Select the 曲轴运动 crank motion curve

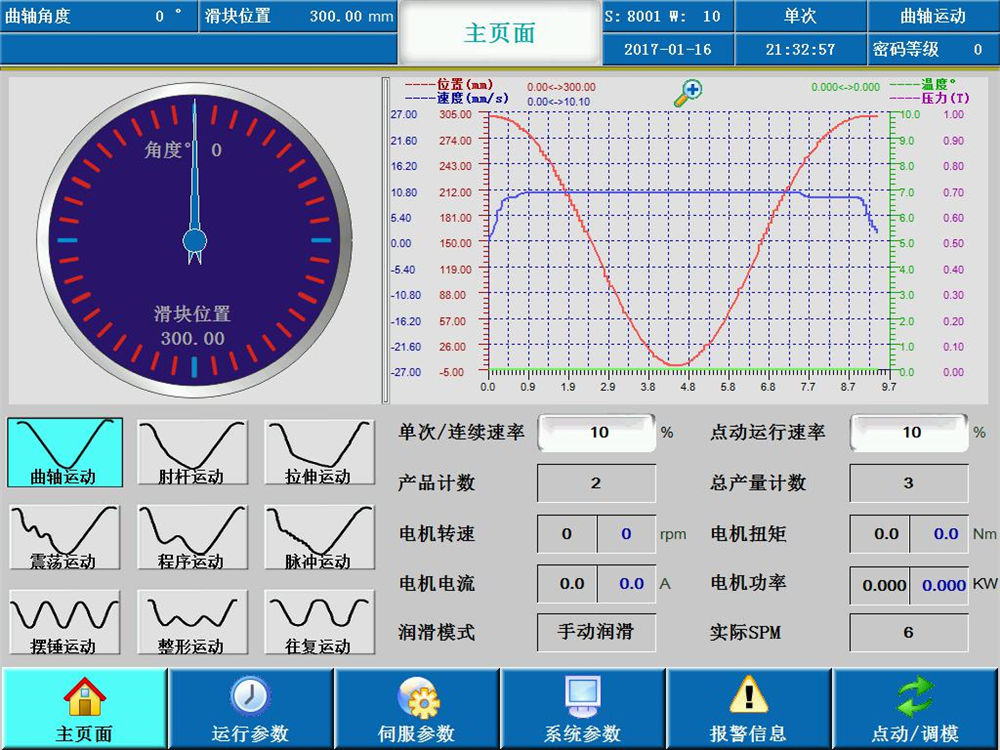[65, 452]
